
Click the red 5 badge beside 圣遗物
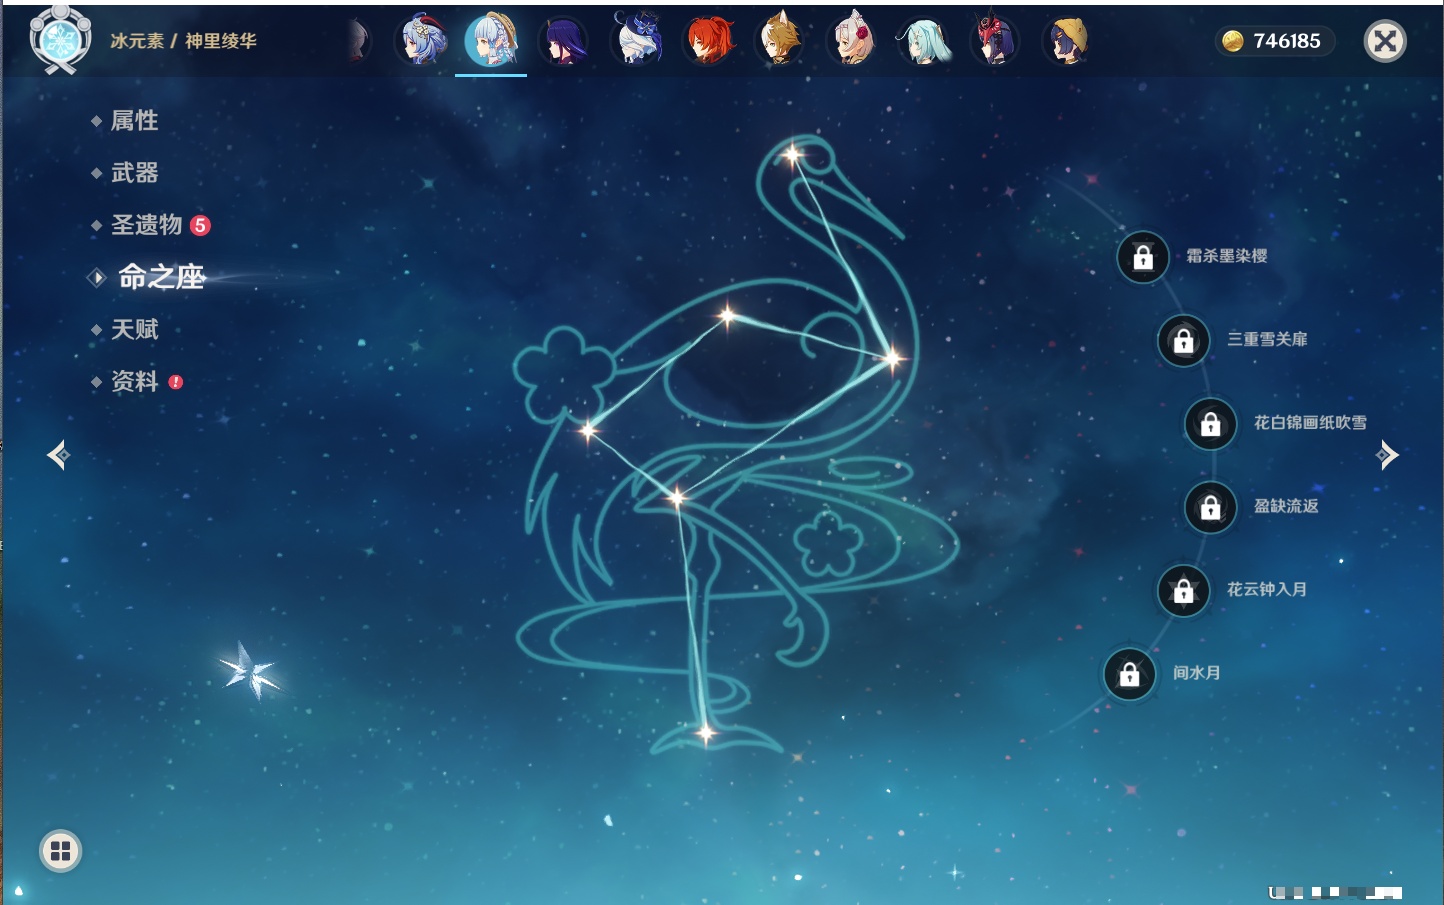[200, 225]
